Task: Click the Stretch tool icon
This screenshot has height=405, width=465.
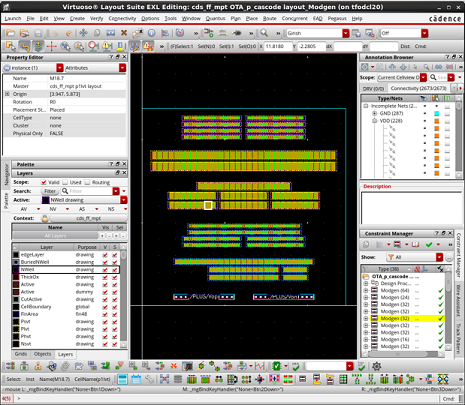Action: tap(110, 33)
